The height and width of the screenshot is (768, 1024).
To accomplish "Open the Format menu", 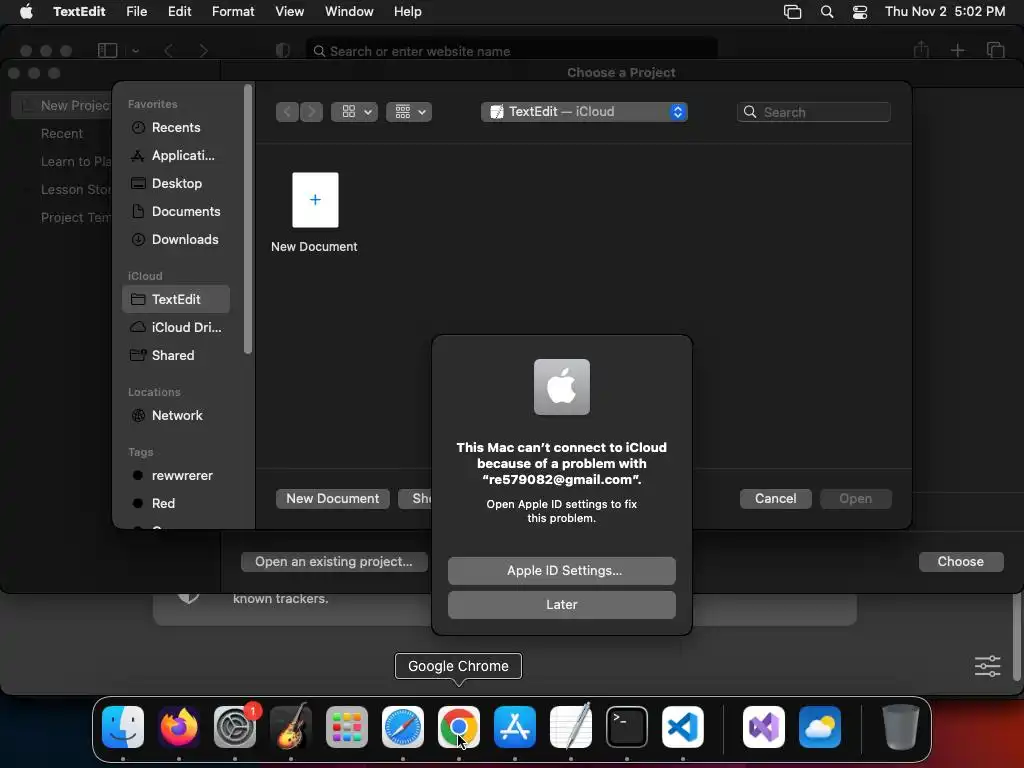I will tap(233, 12).
